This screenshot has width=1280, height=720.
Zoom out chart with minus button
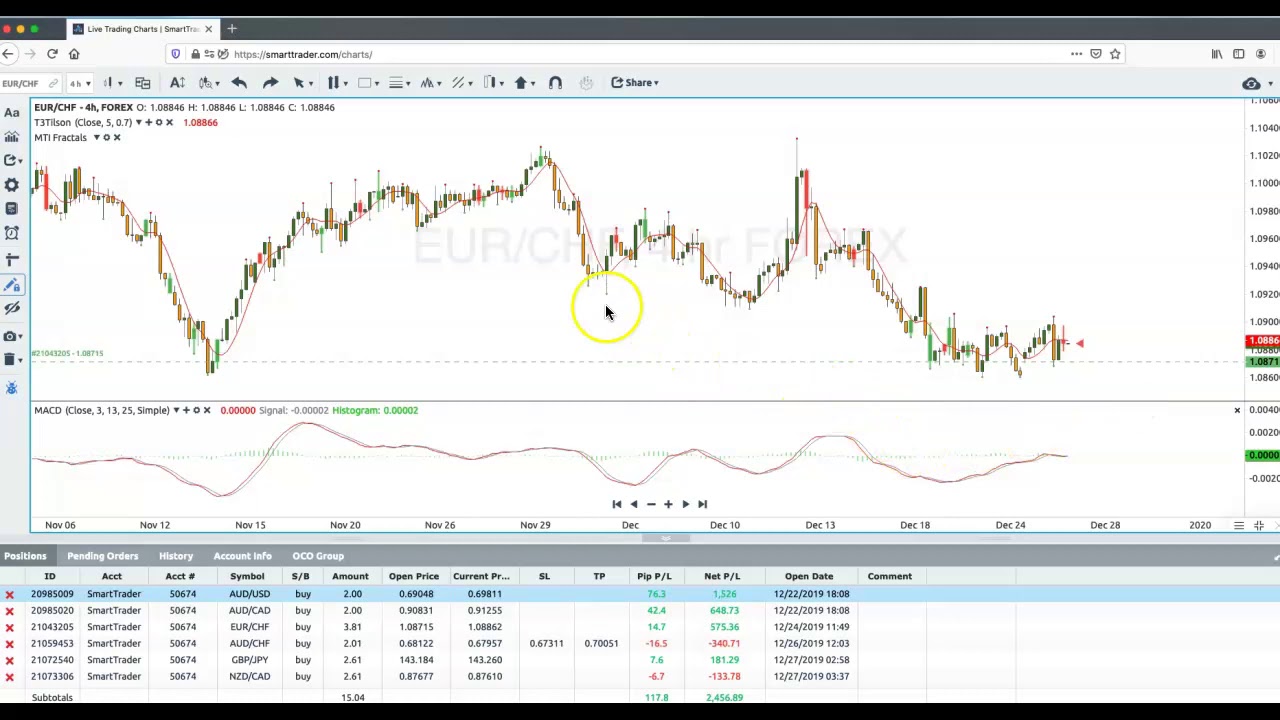pyautogui.click(x=651, y=504)
